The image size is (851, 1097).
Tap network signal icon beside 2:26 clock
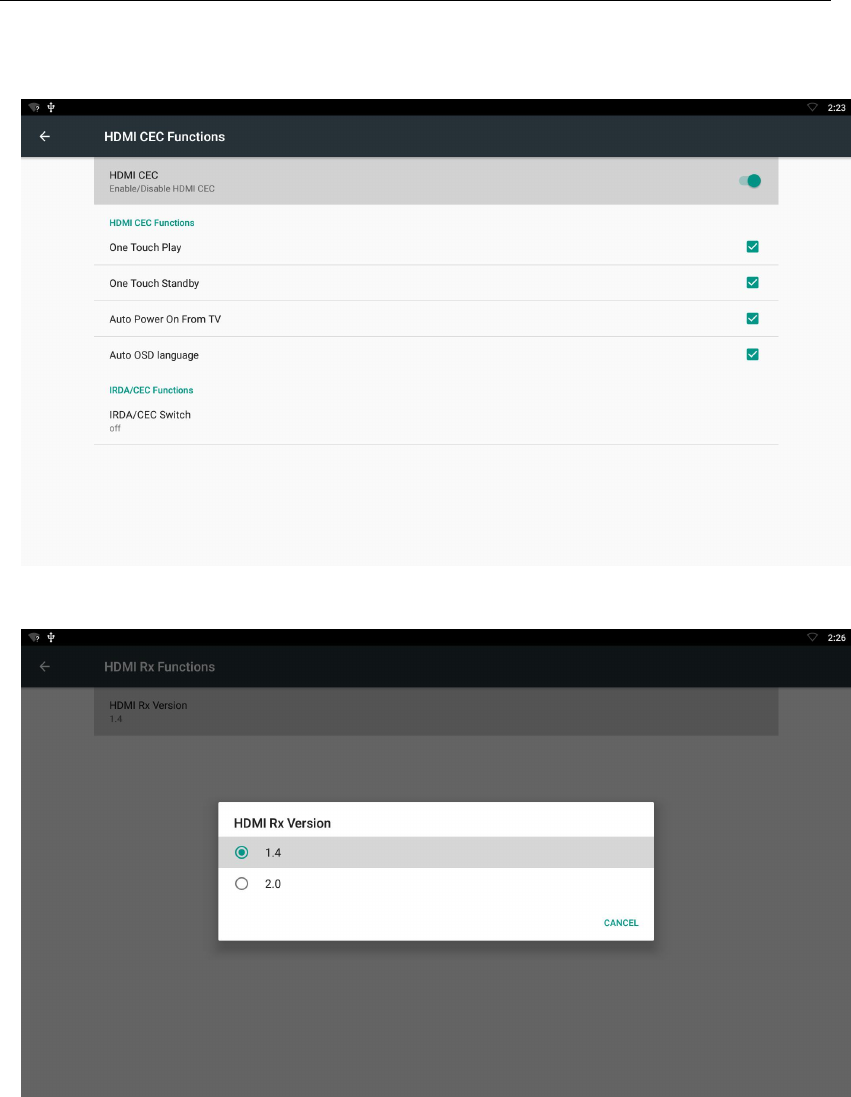(813, 638)
